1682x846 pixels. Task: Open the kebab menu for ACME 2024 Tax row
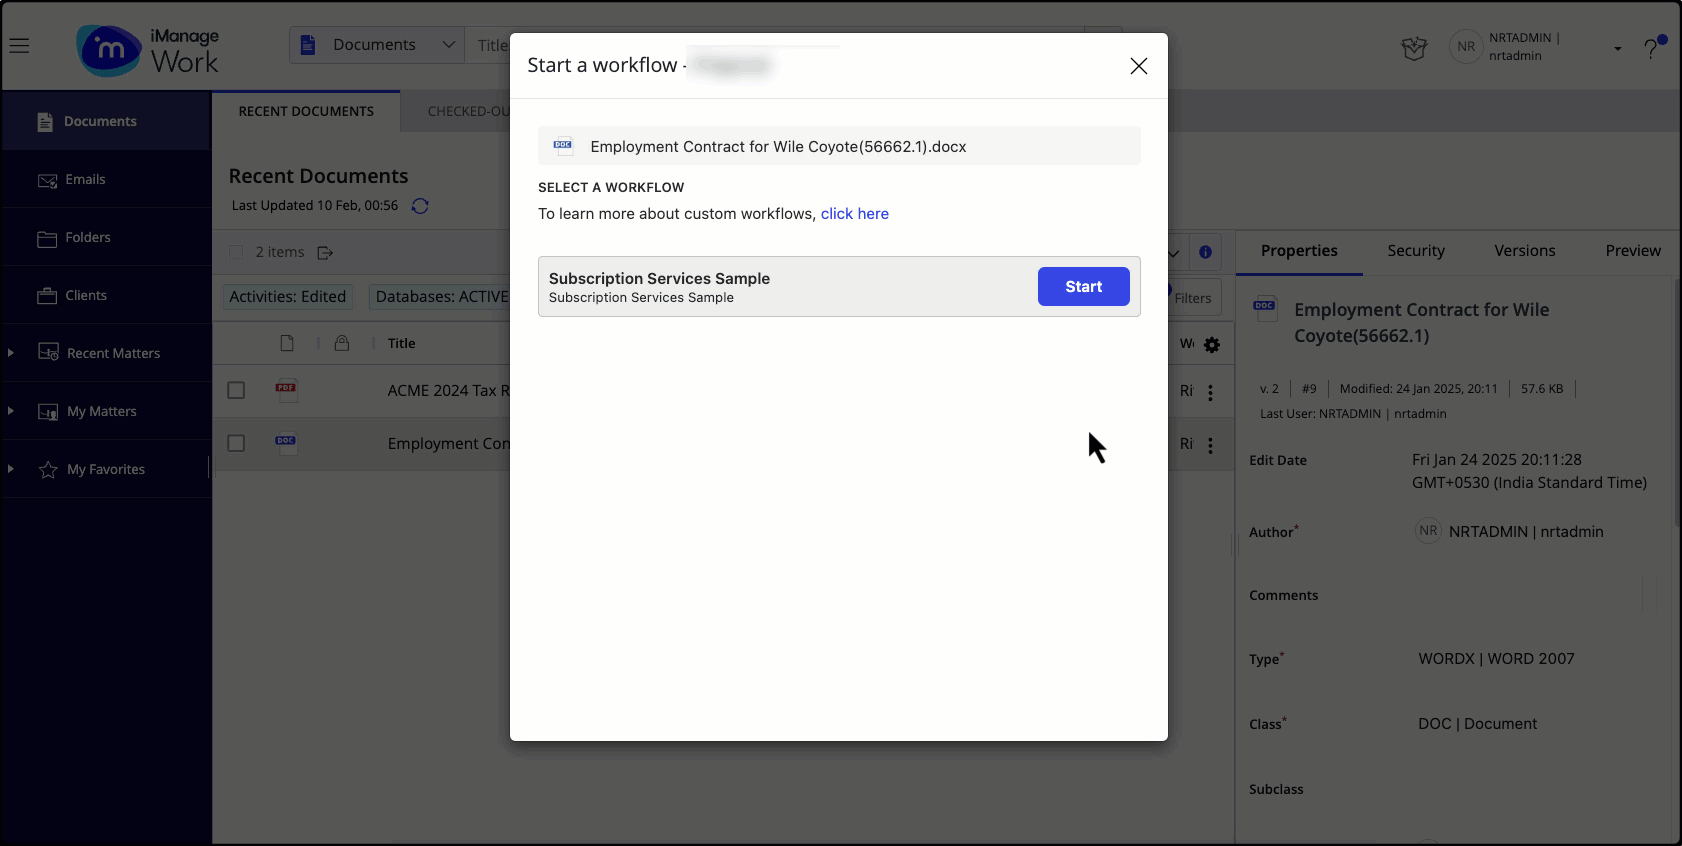(x=1210, y=393)
